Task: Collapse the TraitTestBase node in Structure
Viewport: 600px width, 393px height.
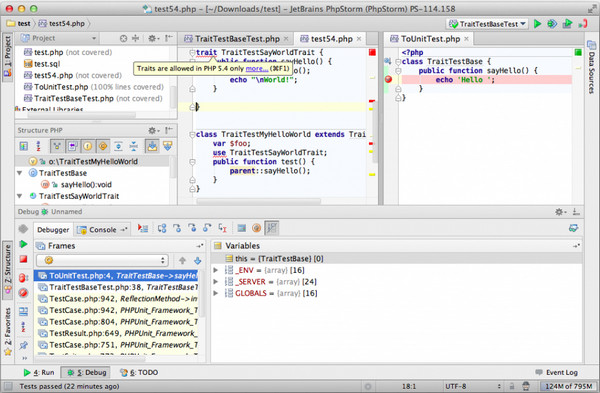Action: point(20,173)
